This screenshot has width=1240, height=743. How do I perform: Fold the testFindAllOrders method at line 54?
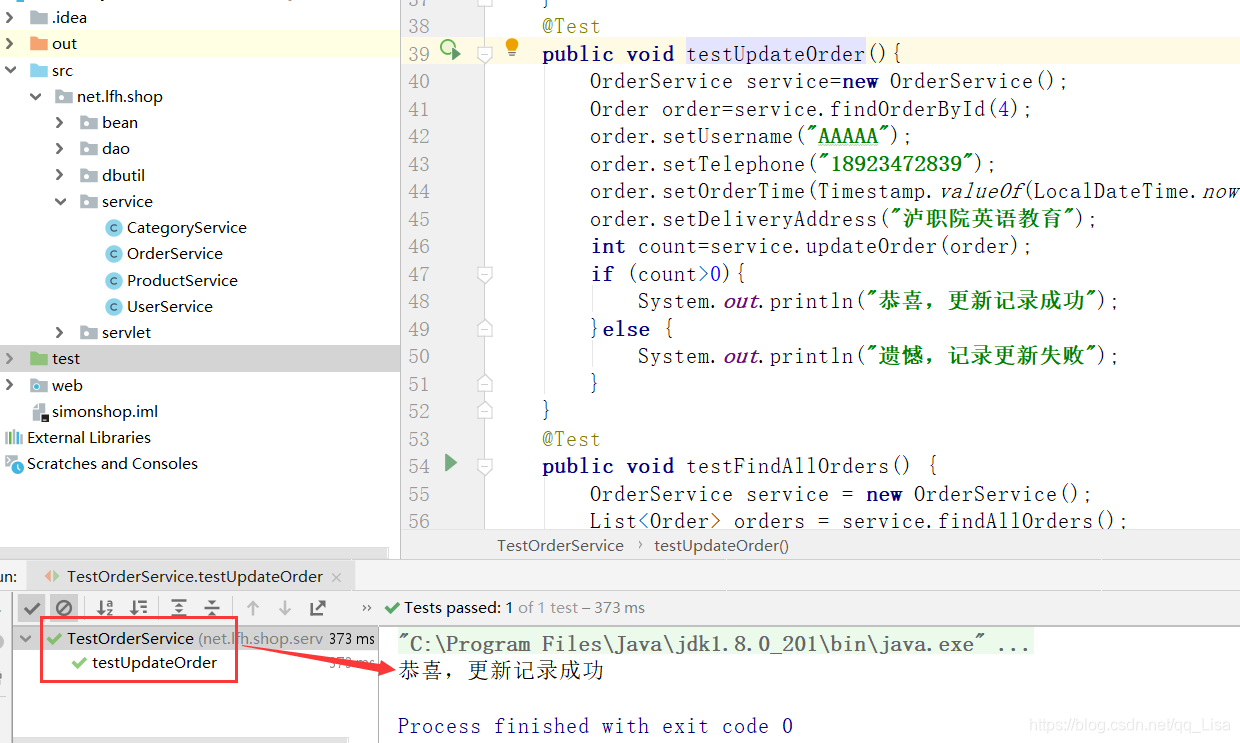coord(485,466)
